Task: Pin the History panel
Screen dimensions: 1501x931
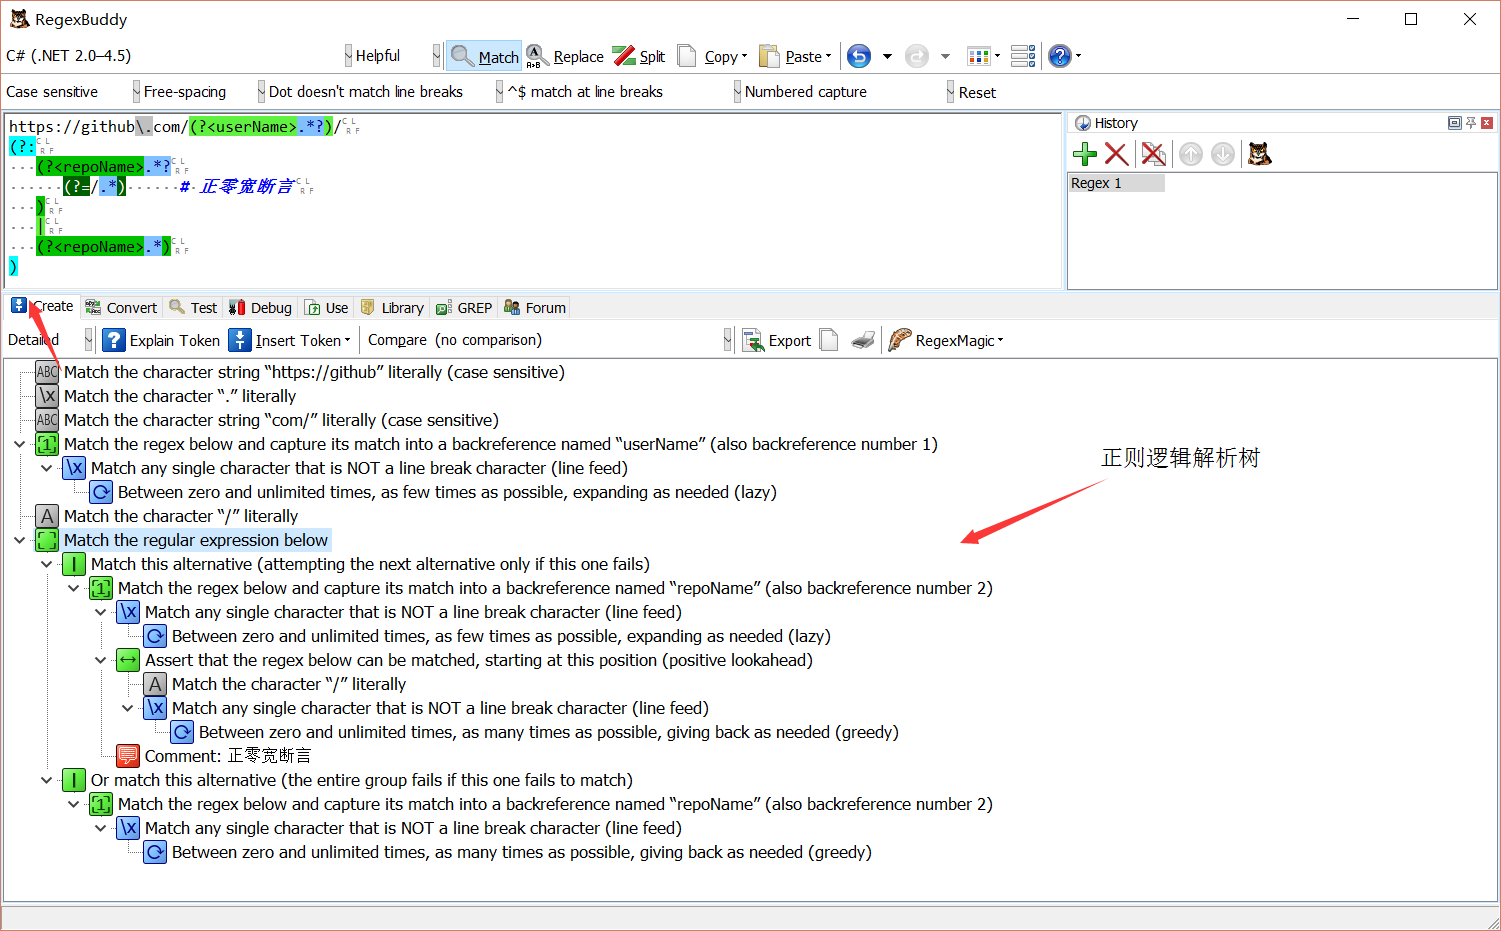Action: [x=1471, y=123]
